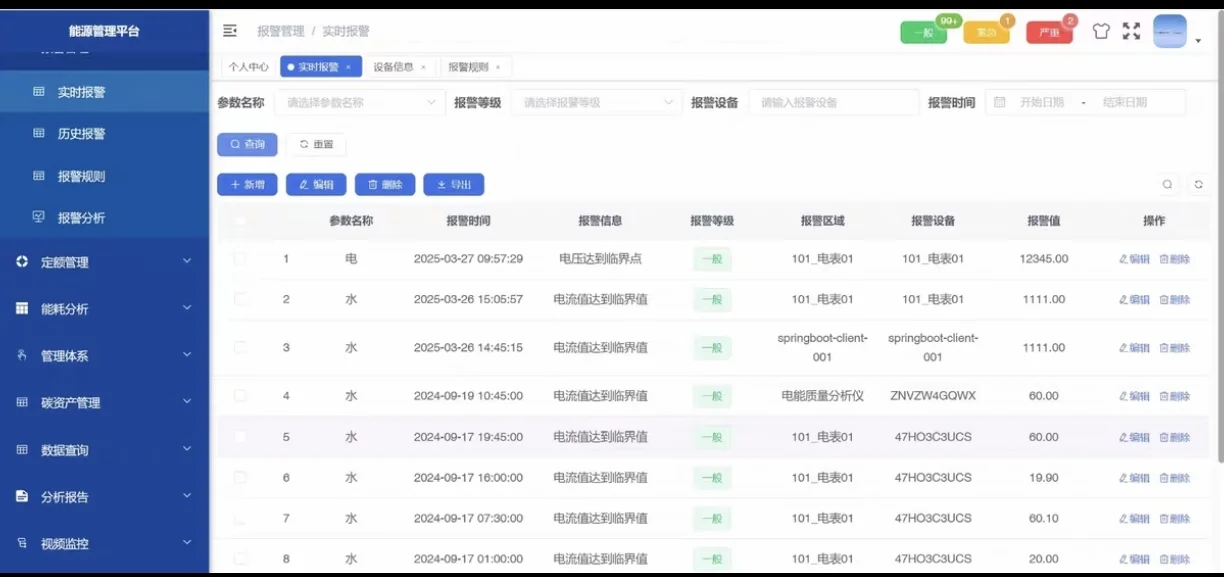The image size is (1224, 577).
Task: Collapse the sidebar with the hamburger icon
Action: point(229,30)
